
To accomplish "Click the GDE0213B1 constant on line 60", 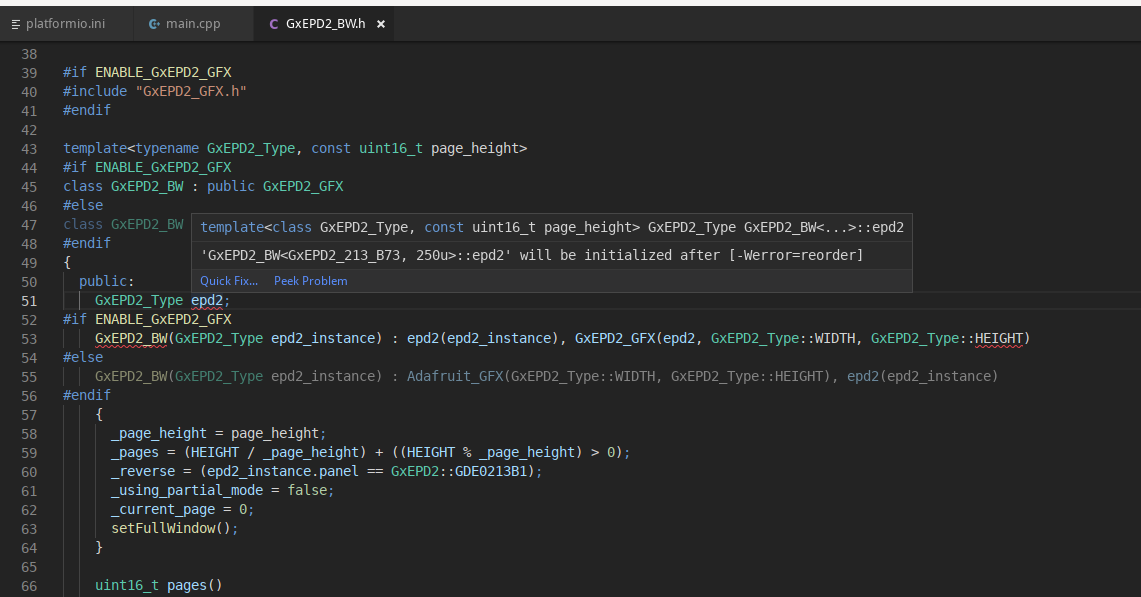I will [x=494, y=472].
